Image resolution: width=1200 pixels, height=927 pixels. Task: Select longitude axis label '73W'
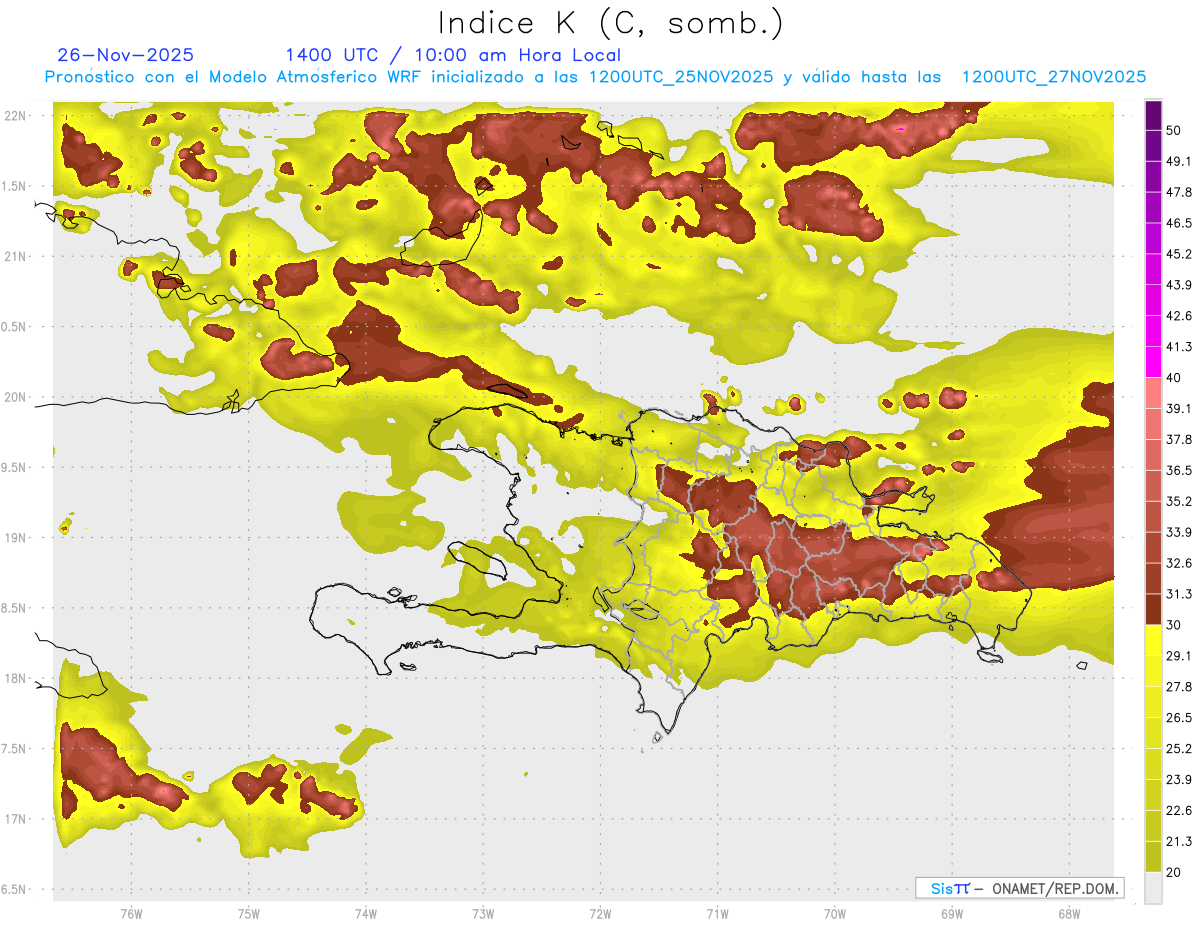click(x=483, y=914)
